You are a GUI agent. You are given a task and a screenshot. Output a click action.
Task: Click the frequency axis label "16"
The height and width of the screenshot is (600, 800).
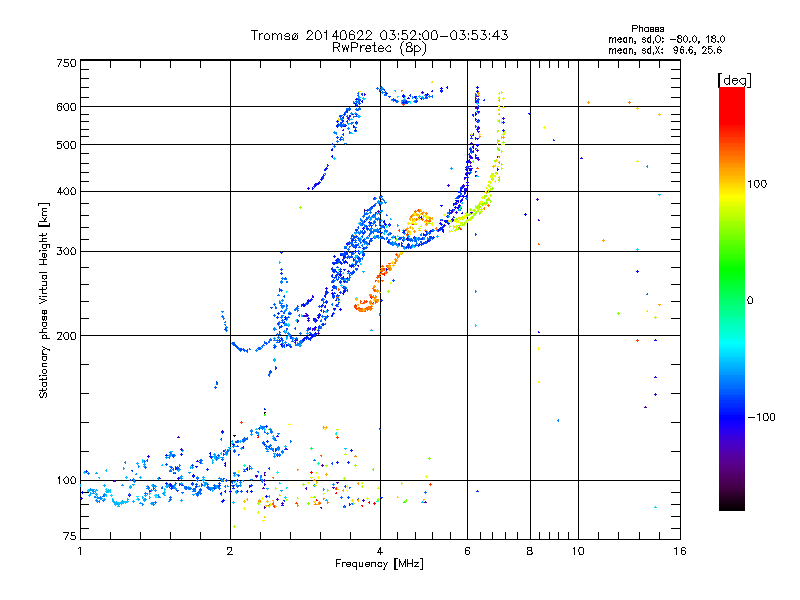[x=680, y=551]
